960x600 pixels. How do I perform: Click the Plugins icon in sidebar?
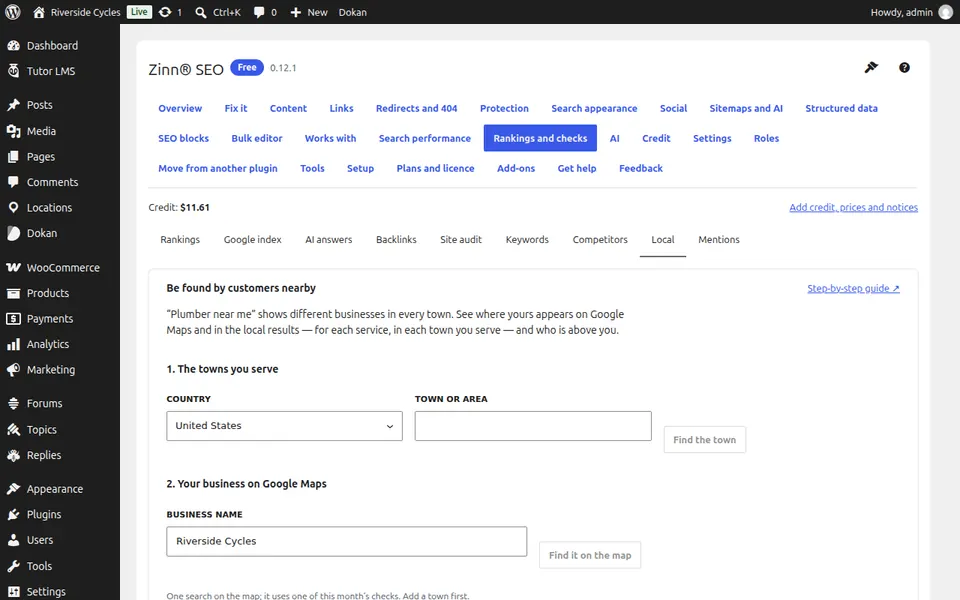pyautogui.click(x=13, y=514)
